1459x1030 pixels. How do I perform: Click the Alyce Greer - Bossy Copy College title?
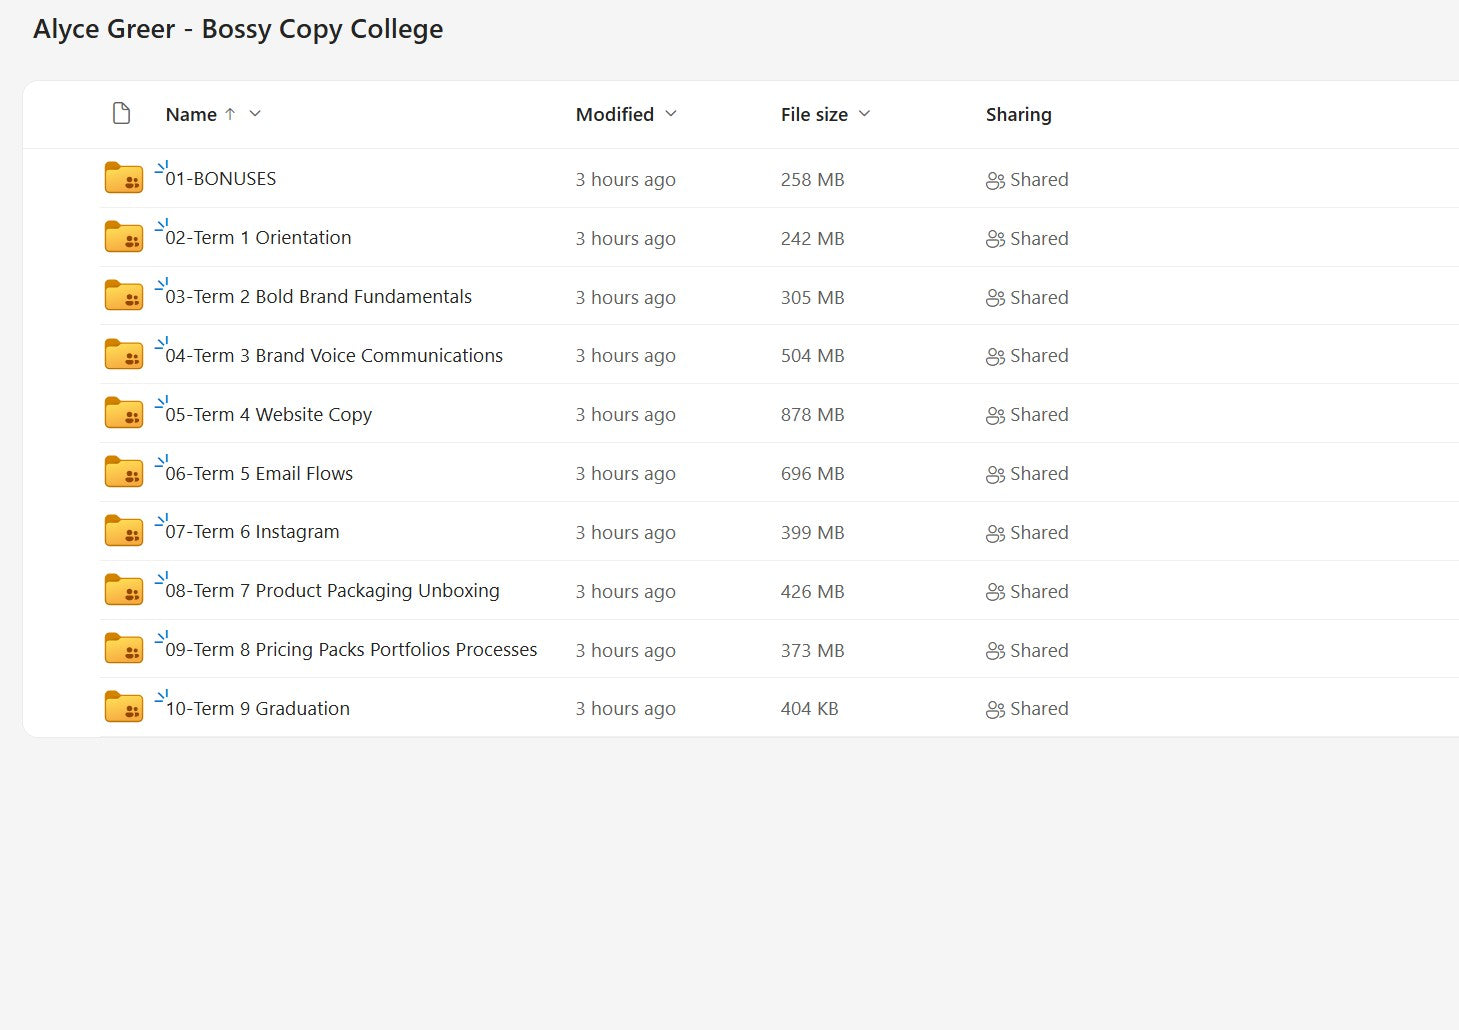238,29
